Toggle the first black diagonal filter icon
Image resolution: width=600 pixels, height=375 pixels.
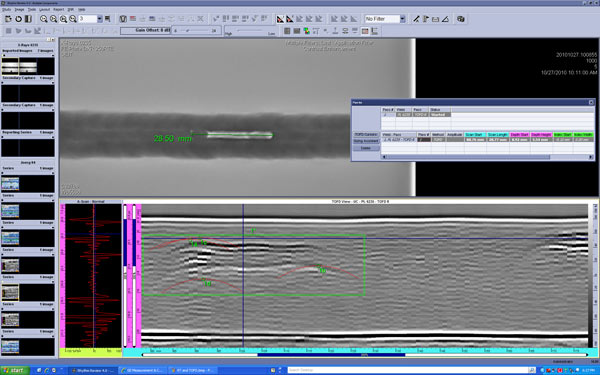click(280, 19)
